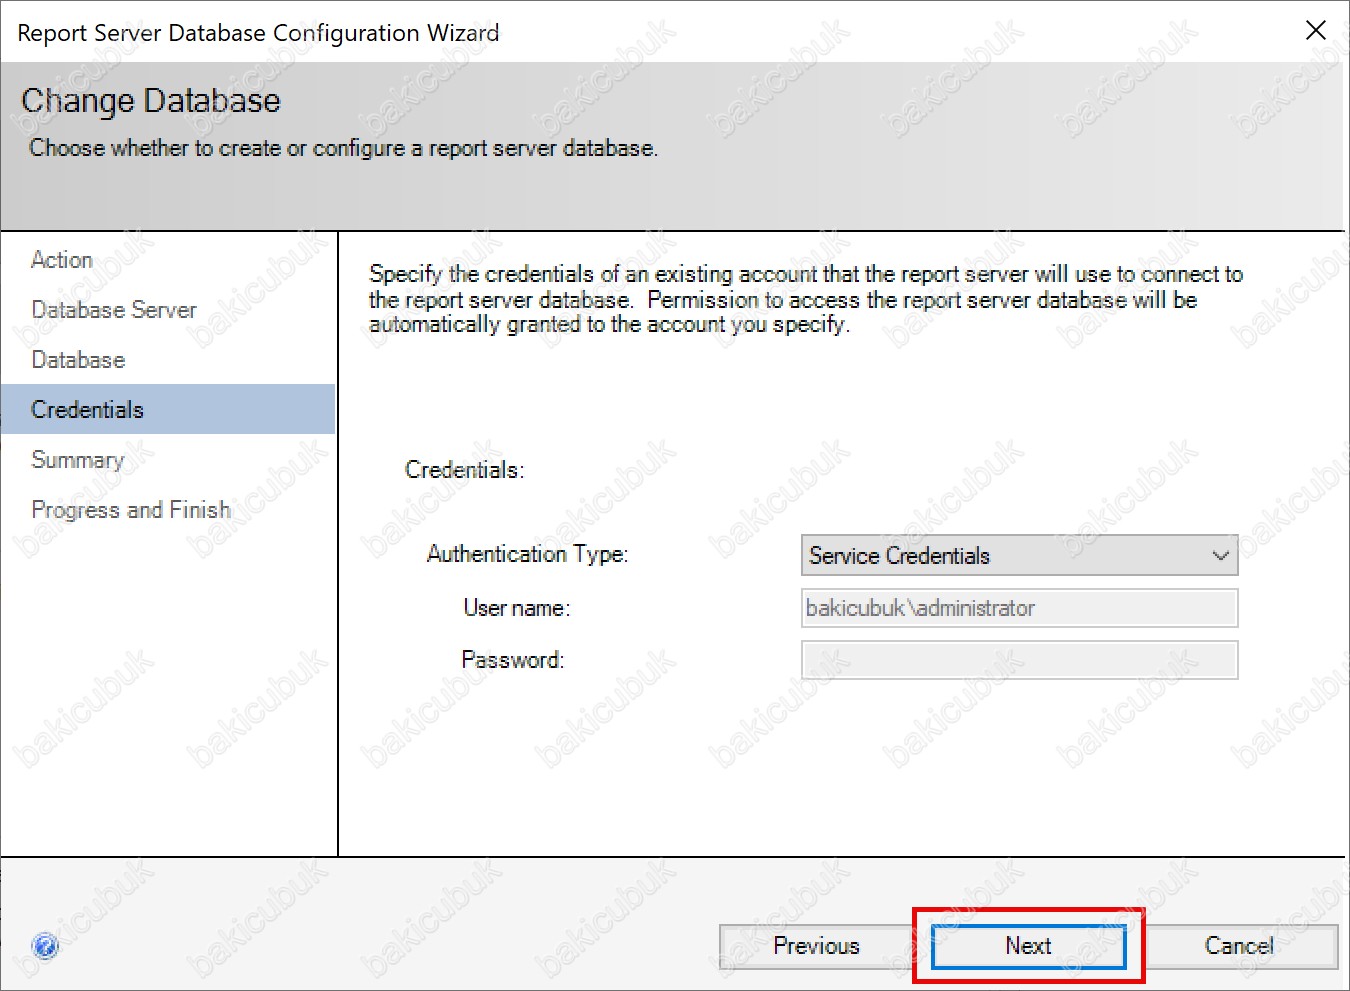The width and height of the screenshot is (1350, 991).
Task: Select the Database Server step
Action: (x=114, y=310)
